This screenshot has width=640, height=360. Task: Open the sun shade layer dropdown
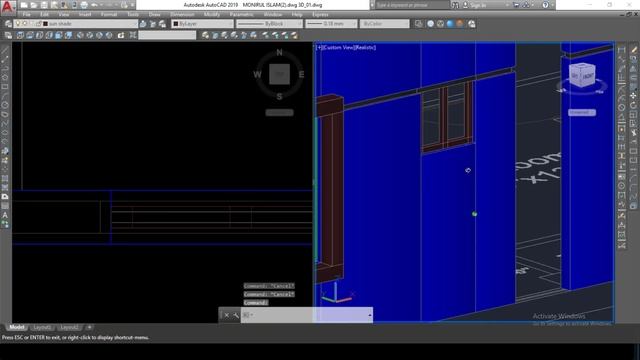click(76, 24)
